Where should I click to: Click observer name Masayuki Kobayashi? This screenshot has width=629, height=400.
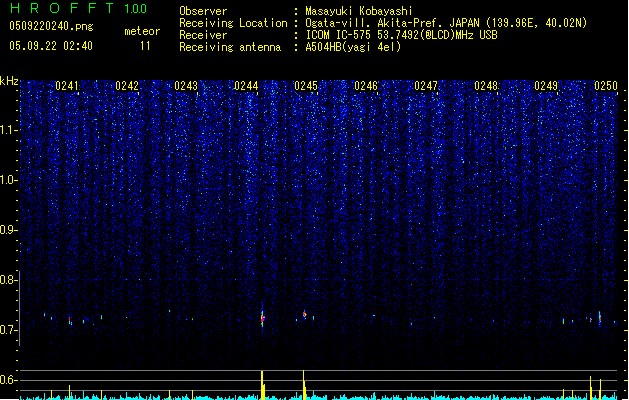[359, 11]
